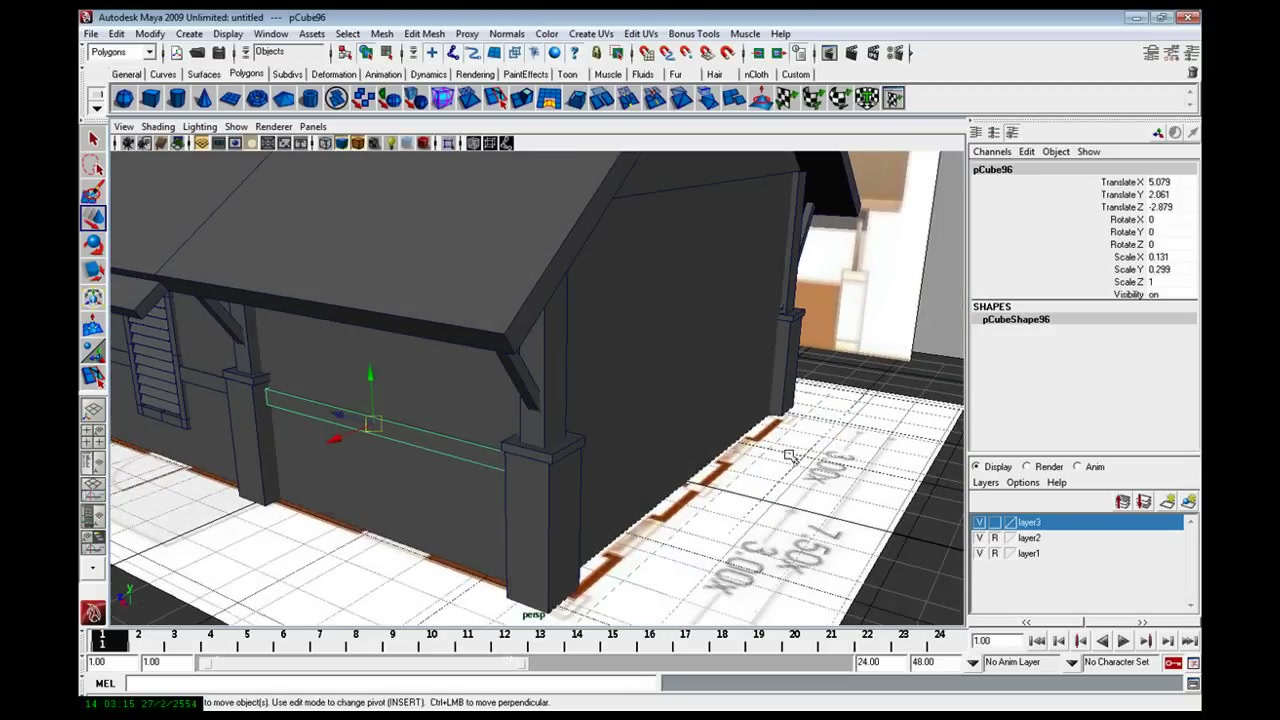Screen dimensions: 1280x720
Task: Open the Edit Mesh menu
Action: pyautogui.click(x=424, y=34)
